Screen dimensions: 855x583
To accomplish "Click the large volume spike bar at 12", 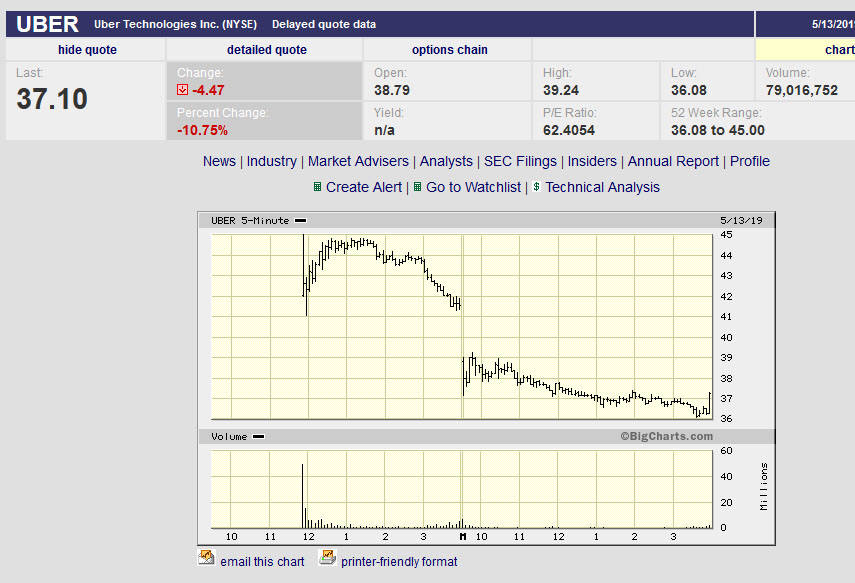I will (303, 495).
